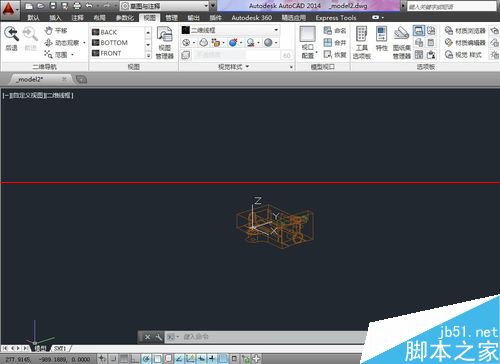500x364 pixels.
Task: Open the AutoCAD application menu button
Action: (x=9, y=9)
